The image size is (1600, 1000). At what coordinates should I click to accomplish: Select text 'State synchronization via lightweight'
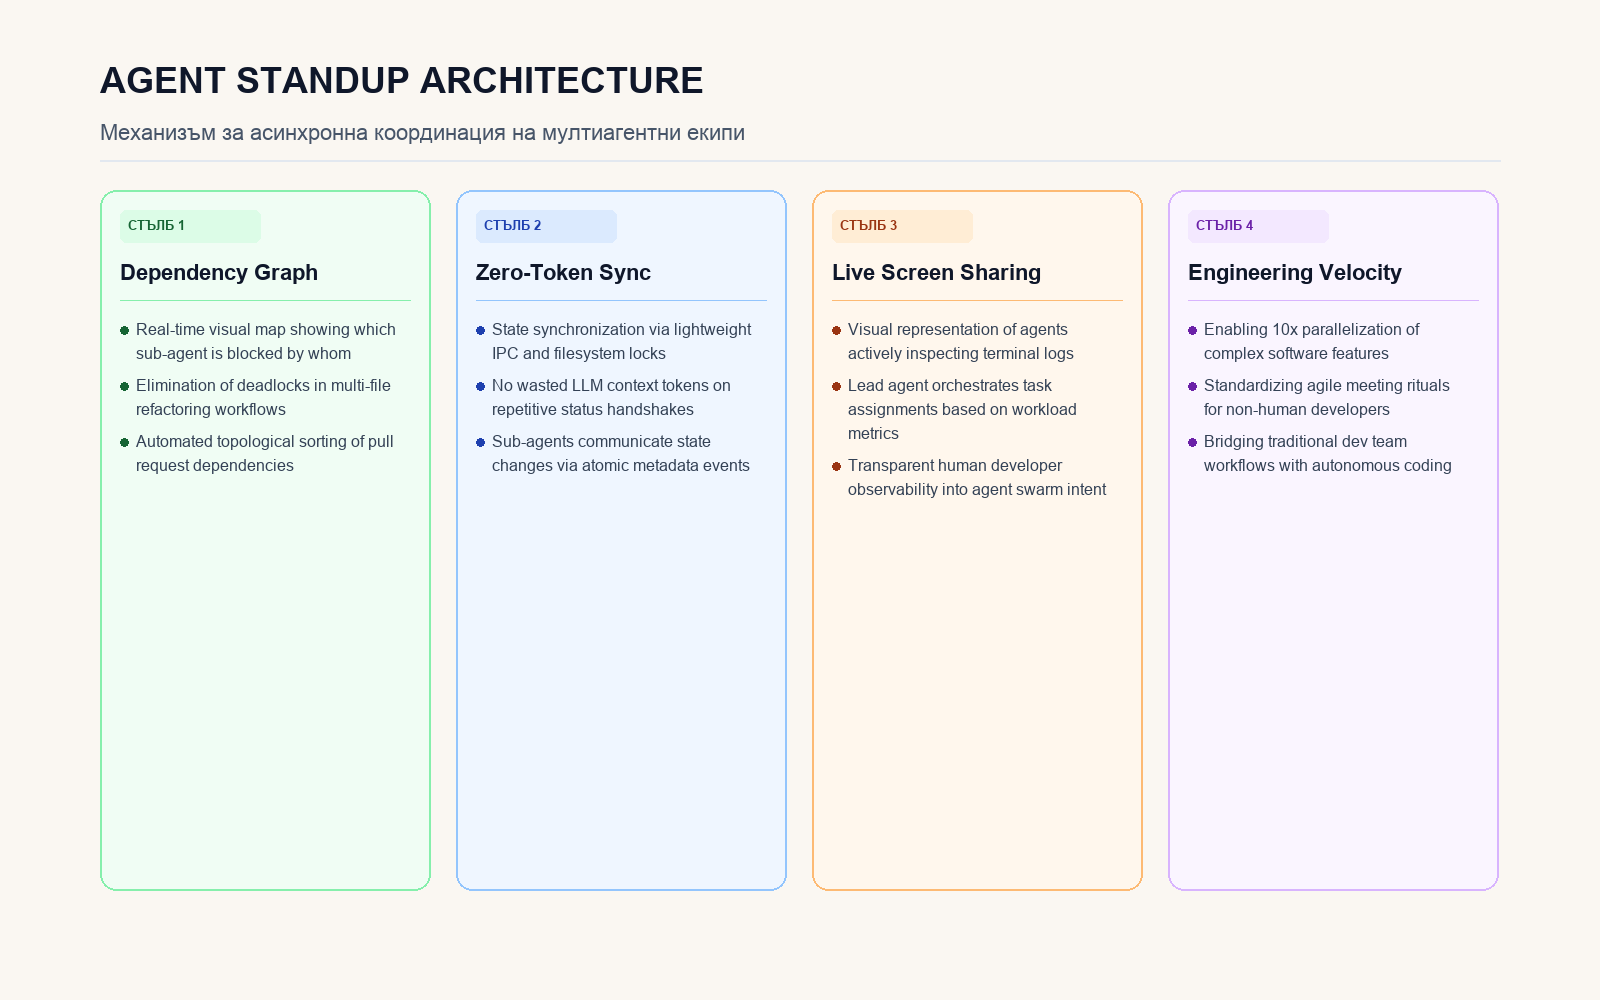pos(621,330)
